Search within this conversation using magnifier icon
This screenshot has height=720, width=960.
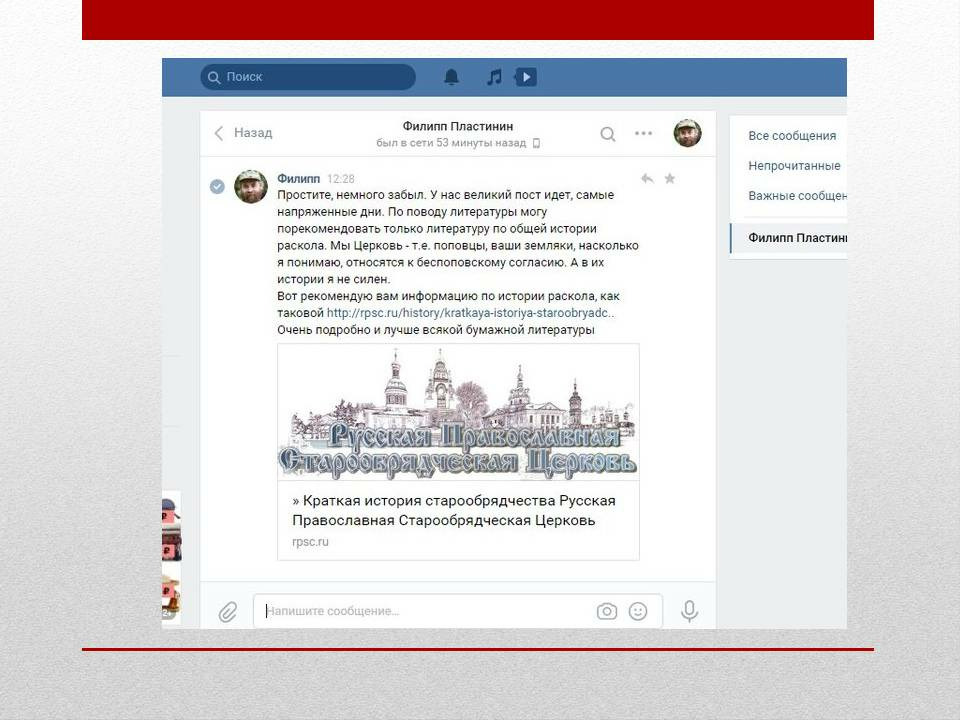click(608, 134)
